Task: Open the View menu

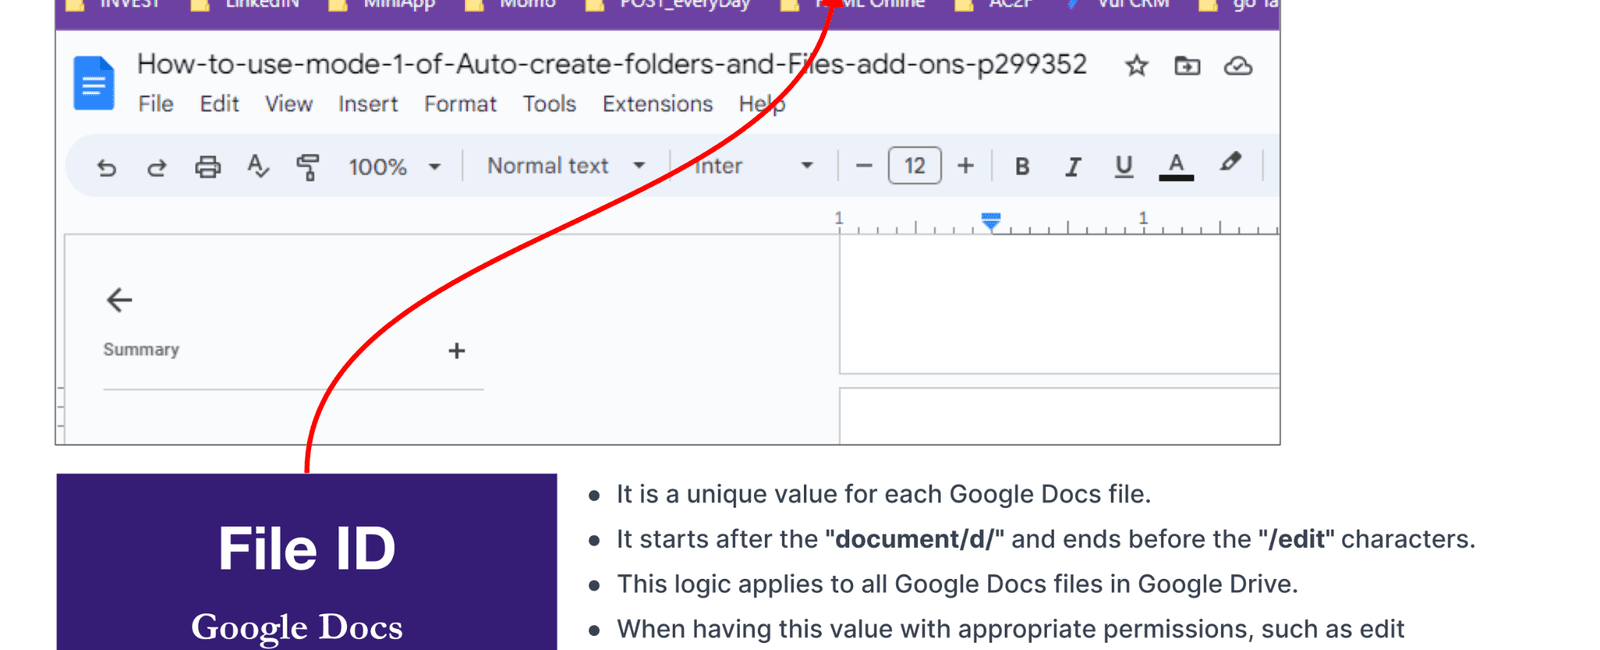Action: (x=288, y=104)
